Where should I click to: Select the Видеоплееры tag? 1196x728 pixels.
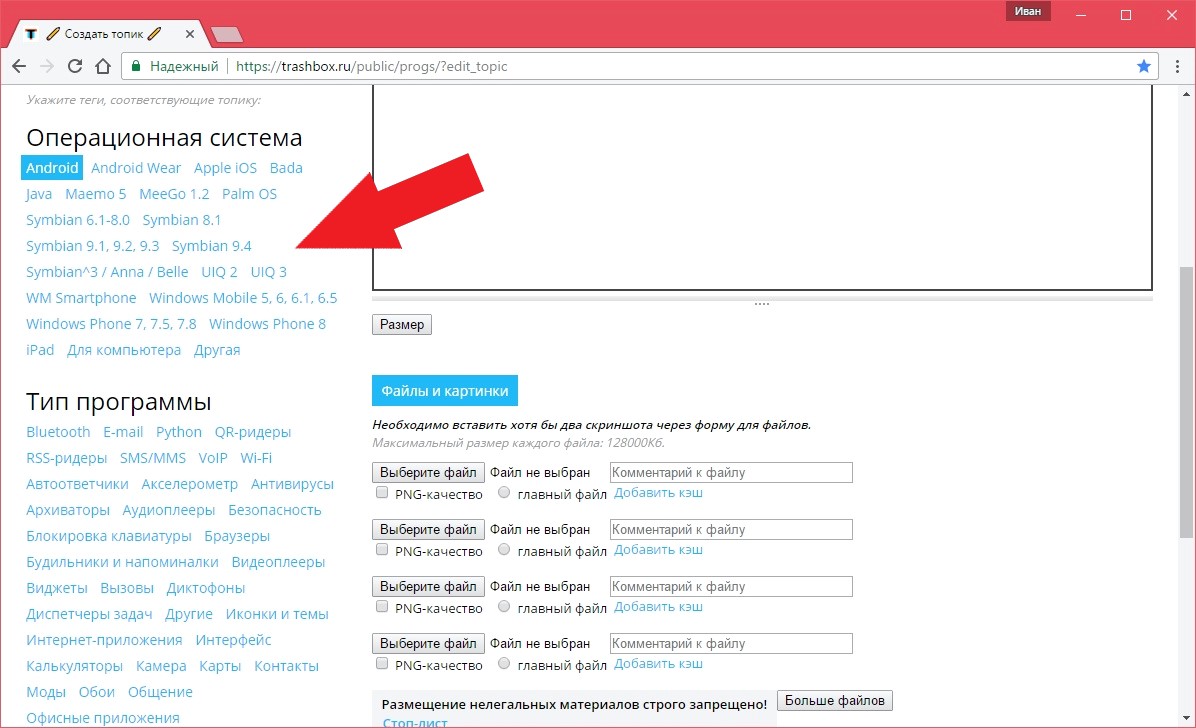pyautogui.click(x=278, y=562)
